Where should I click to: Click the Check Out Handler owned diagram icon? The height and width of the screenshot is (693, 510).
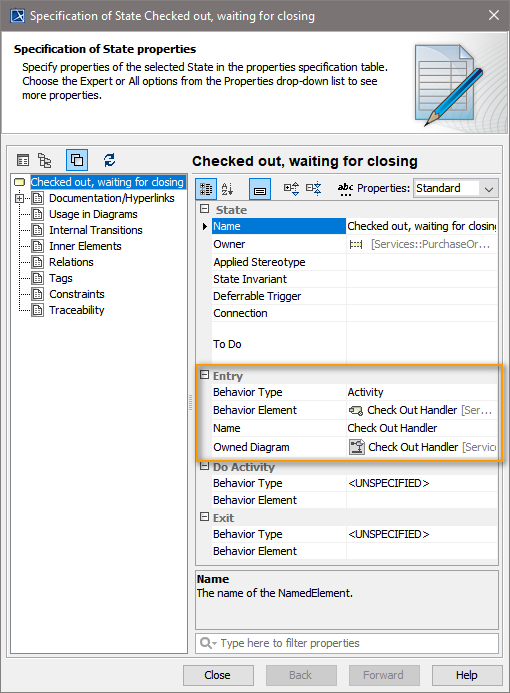(x=357, y=447)
